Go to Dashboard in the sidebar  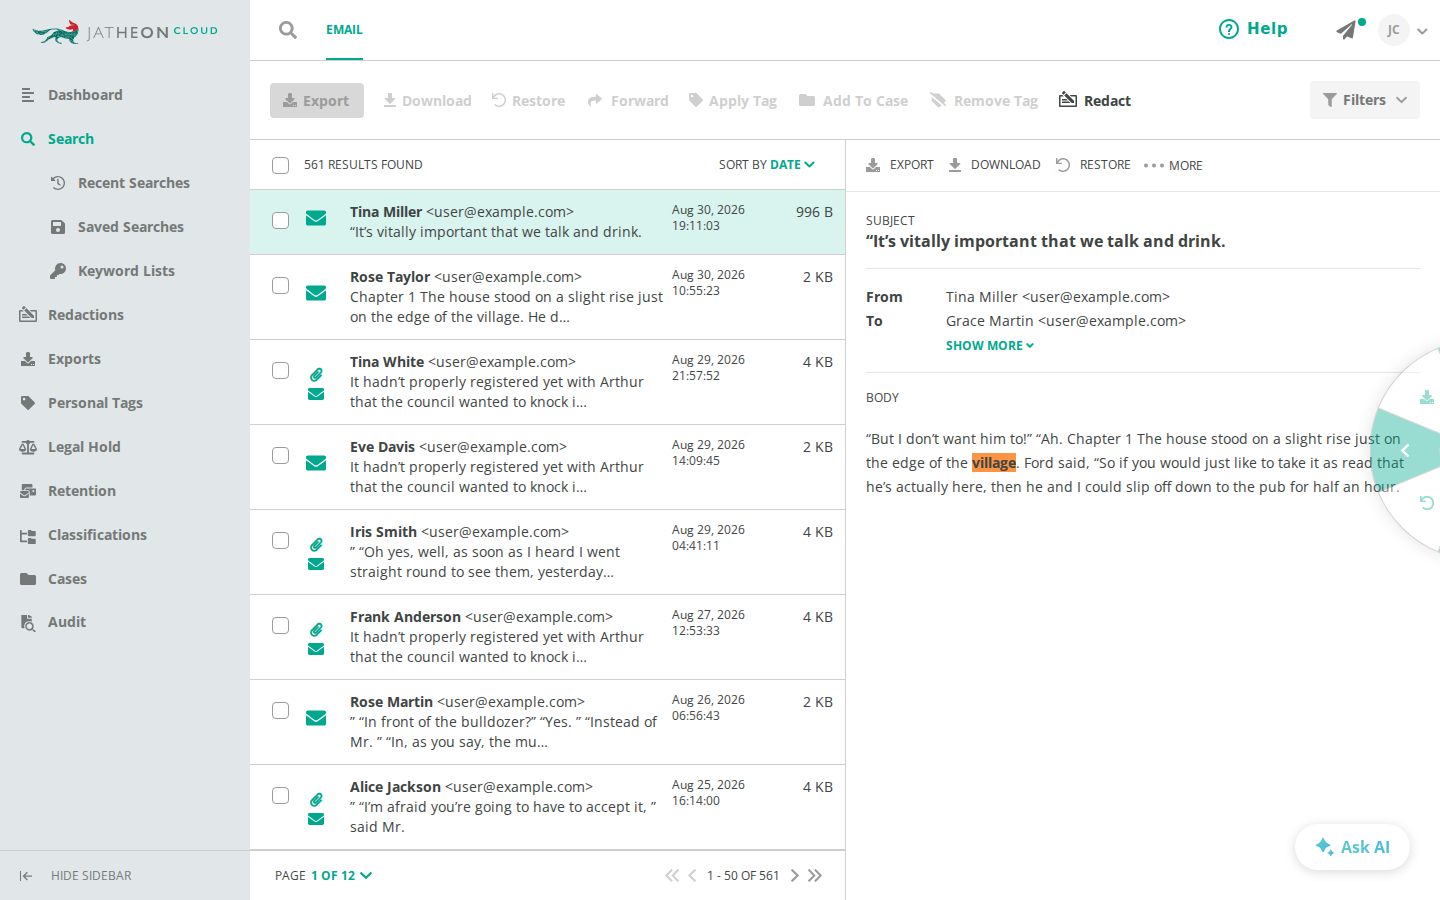pos(85,95)
